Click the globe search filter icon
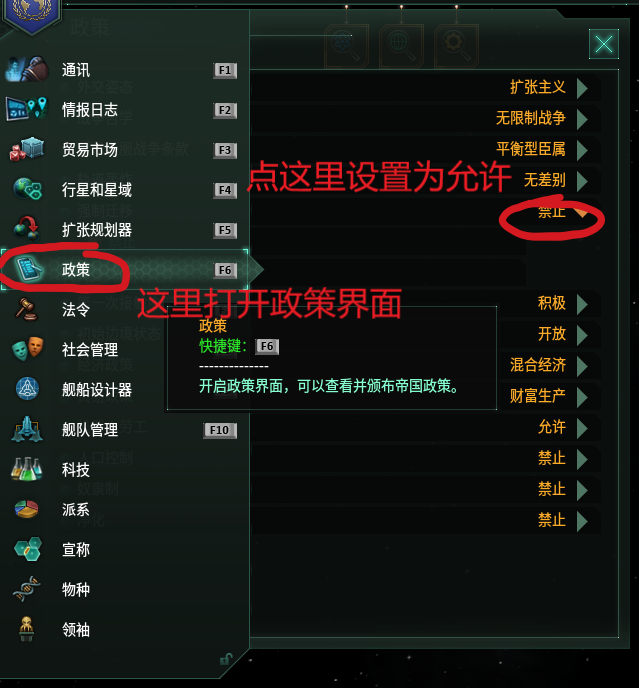Screen dimensions: 639x688 (x=401, y=46)
